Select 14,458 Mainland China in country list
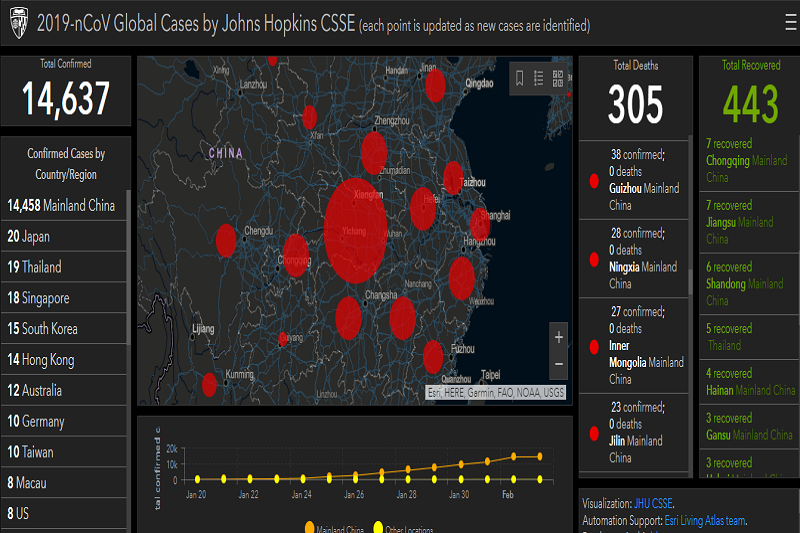The width and height of the screenshot is (800, 533). (63, 205)
